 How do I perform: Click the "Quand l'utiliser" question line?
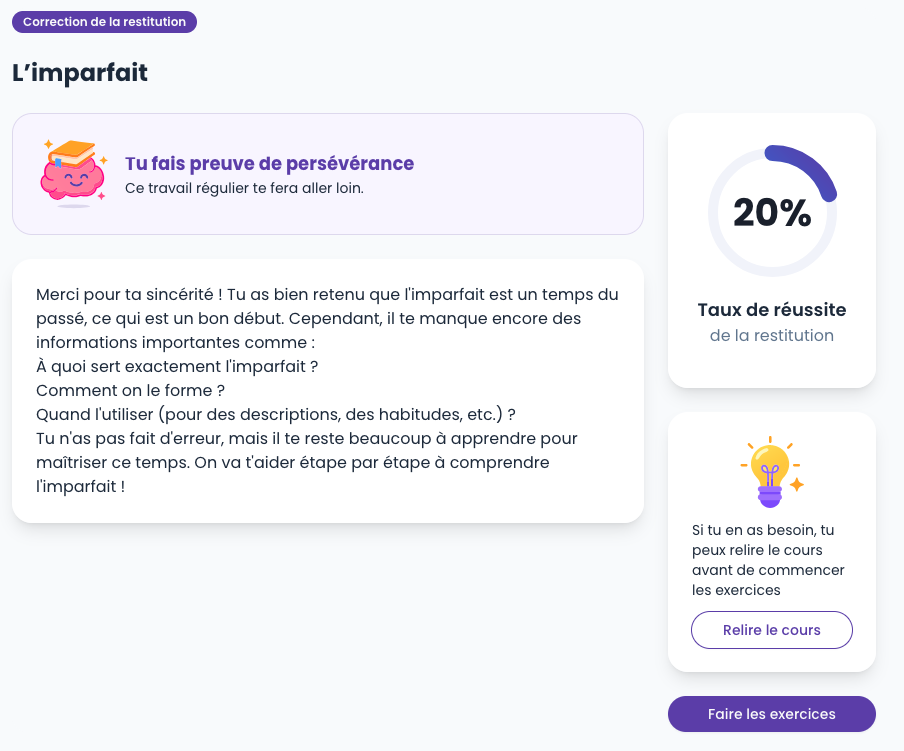[275, 414]
